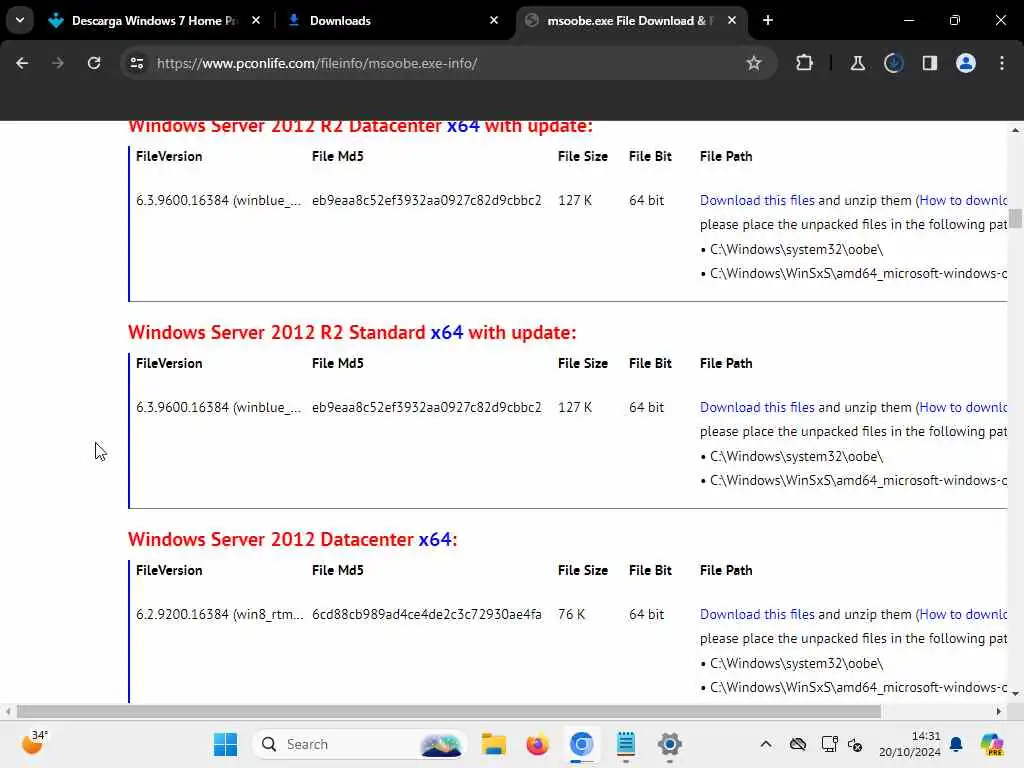1024x768 pixels.
Task: Close the Descarga Windows 7 tab
Action: point(256,20)
